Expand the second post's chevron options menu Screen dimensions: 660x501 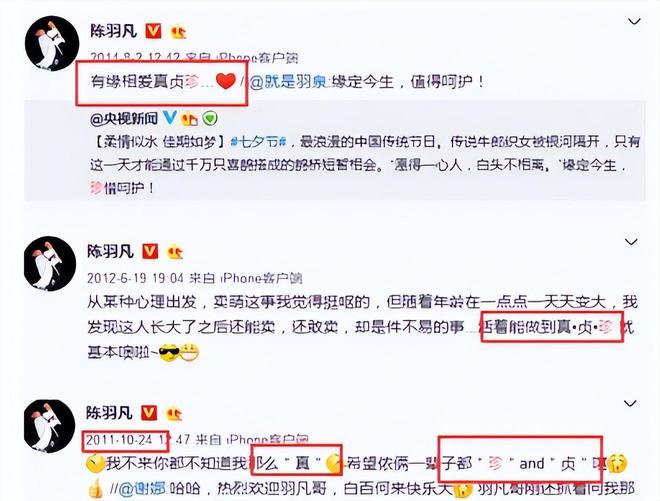pyautogui.click(x=631, y=242)
